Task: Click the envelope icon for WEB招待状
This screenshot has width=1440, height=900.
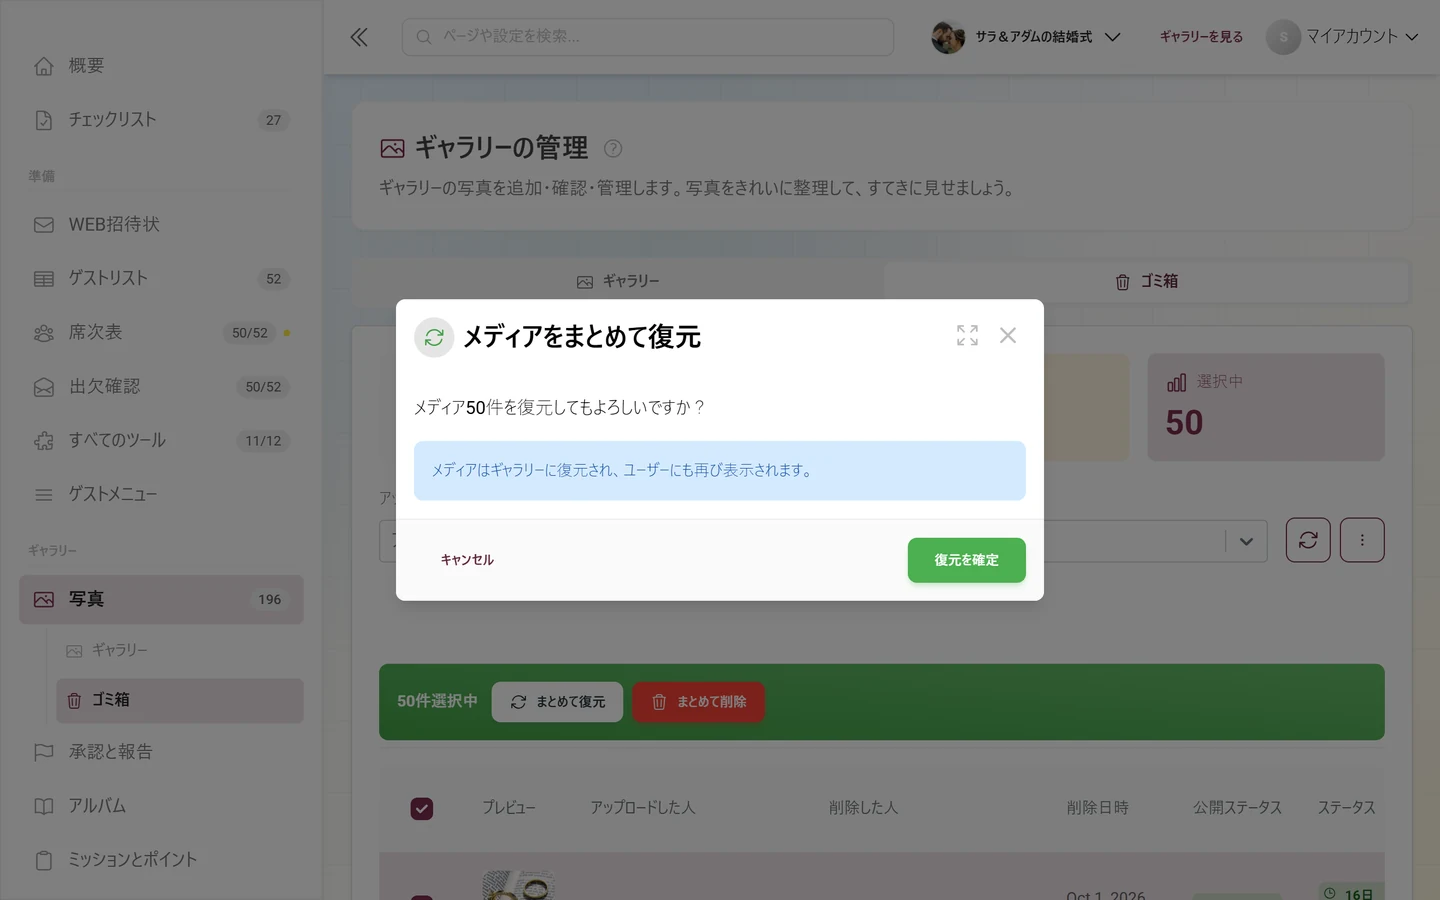Action: (44, 225)
